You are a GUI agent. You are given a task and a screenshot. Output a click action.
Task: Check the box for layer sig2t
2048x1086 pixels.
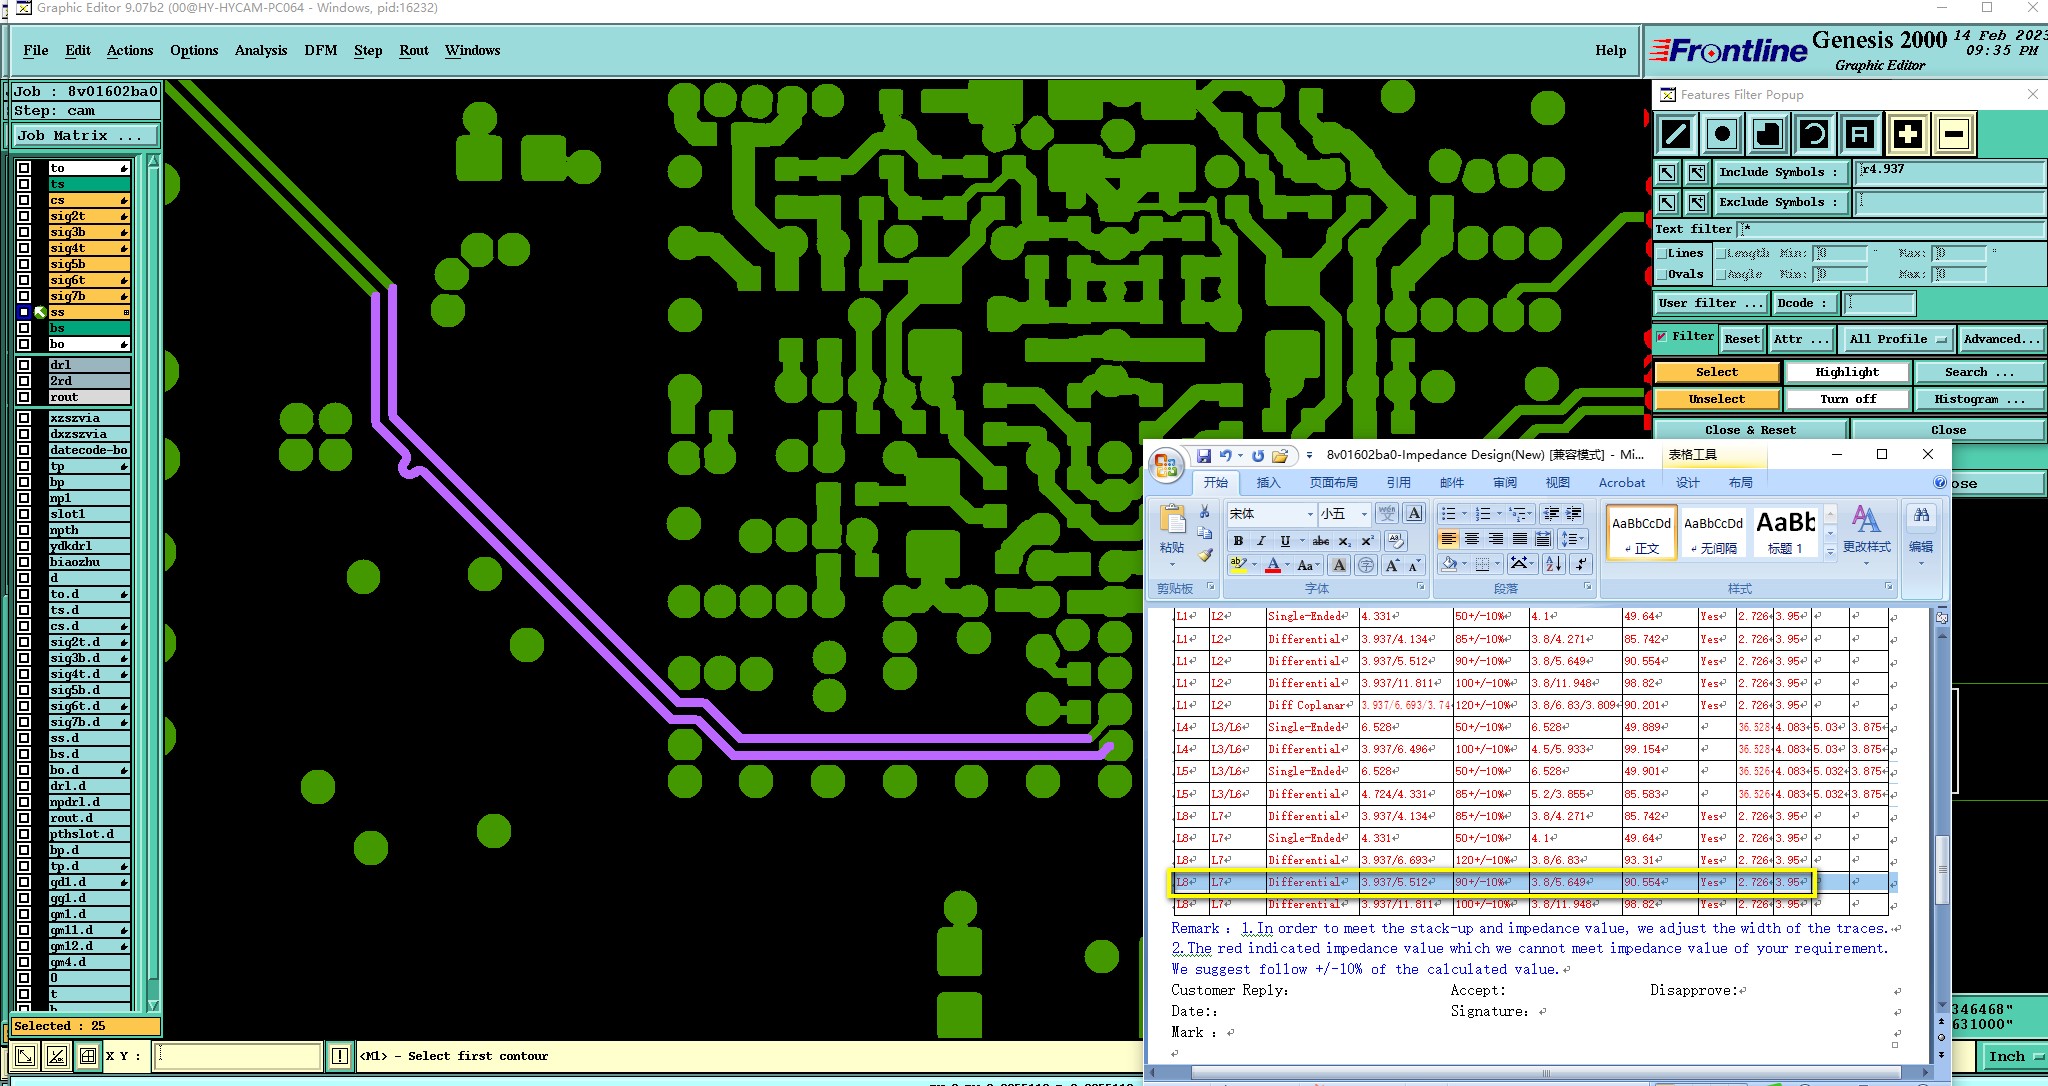click(25, 216)
